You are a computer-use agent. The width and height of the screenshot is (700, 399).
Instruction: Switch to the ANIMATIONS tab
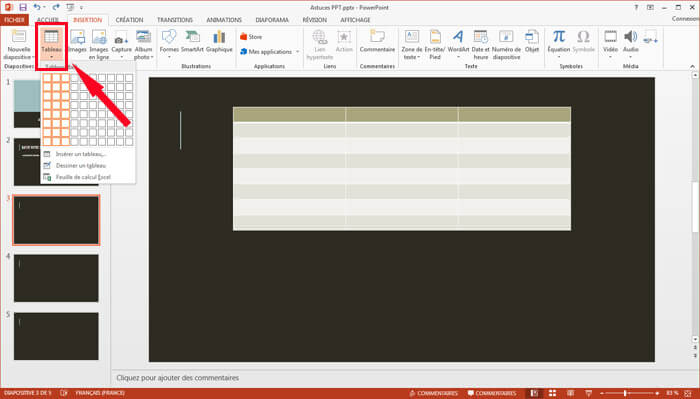coord(224,20)
